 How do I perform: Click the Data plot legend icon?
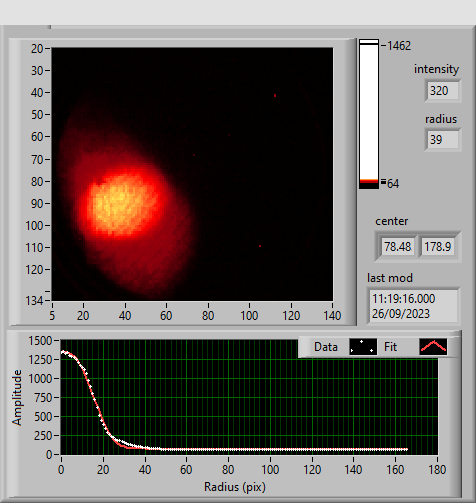click(x=363, y=347)
